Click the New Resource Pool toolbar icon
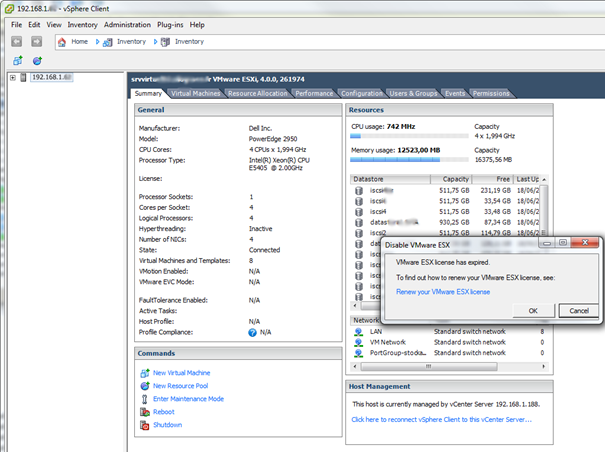Image resolution: width=605 pixels, height=452 pixels. point(37,61)
